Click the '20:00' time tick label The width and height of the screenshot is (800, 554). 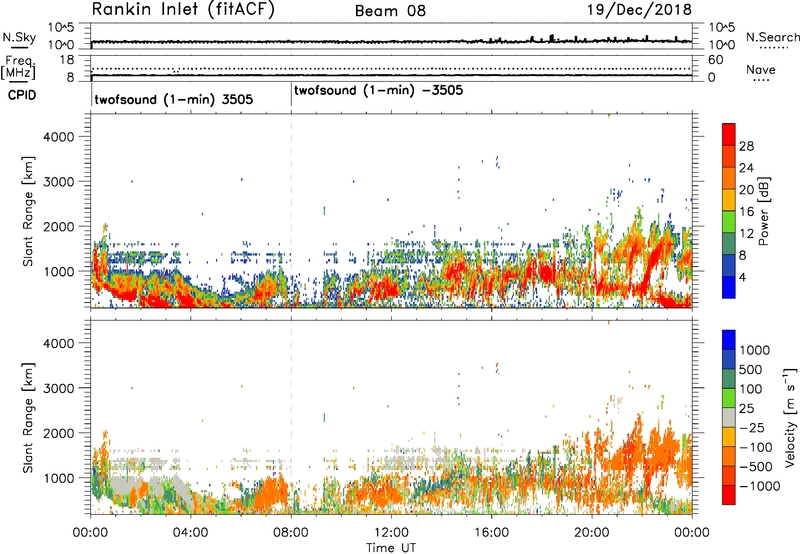coord(591,533)
